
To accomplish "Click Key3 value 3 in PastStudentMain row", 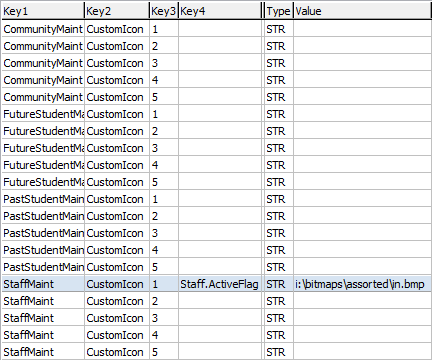I will 164,233.
